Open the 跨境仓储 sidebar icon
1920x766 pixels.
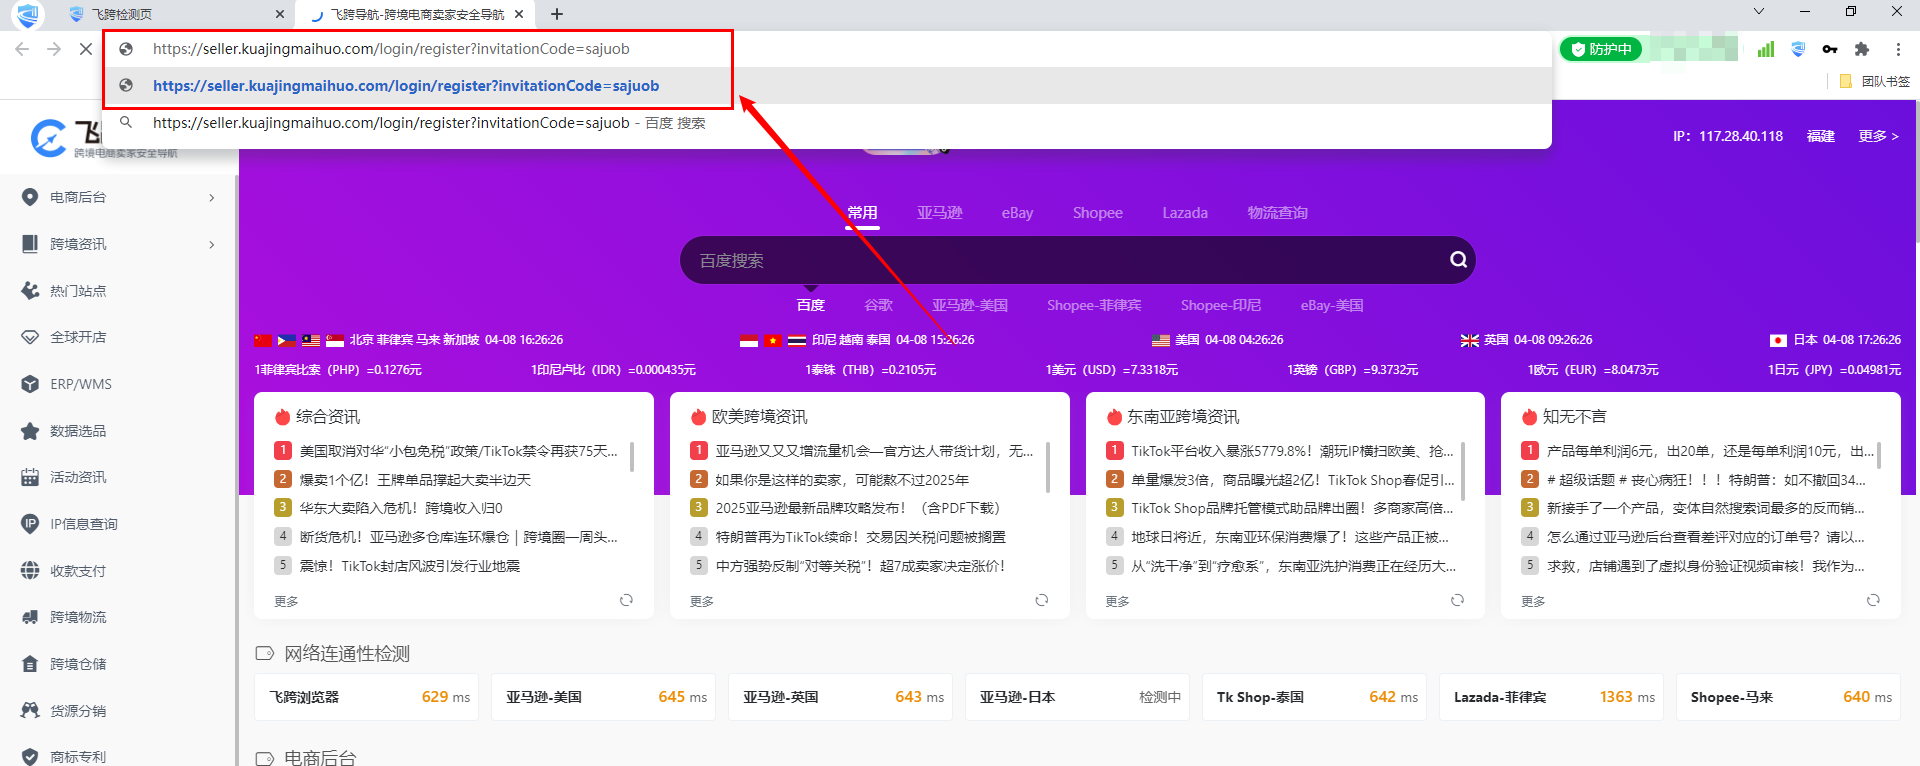(30, 664)
